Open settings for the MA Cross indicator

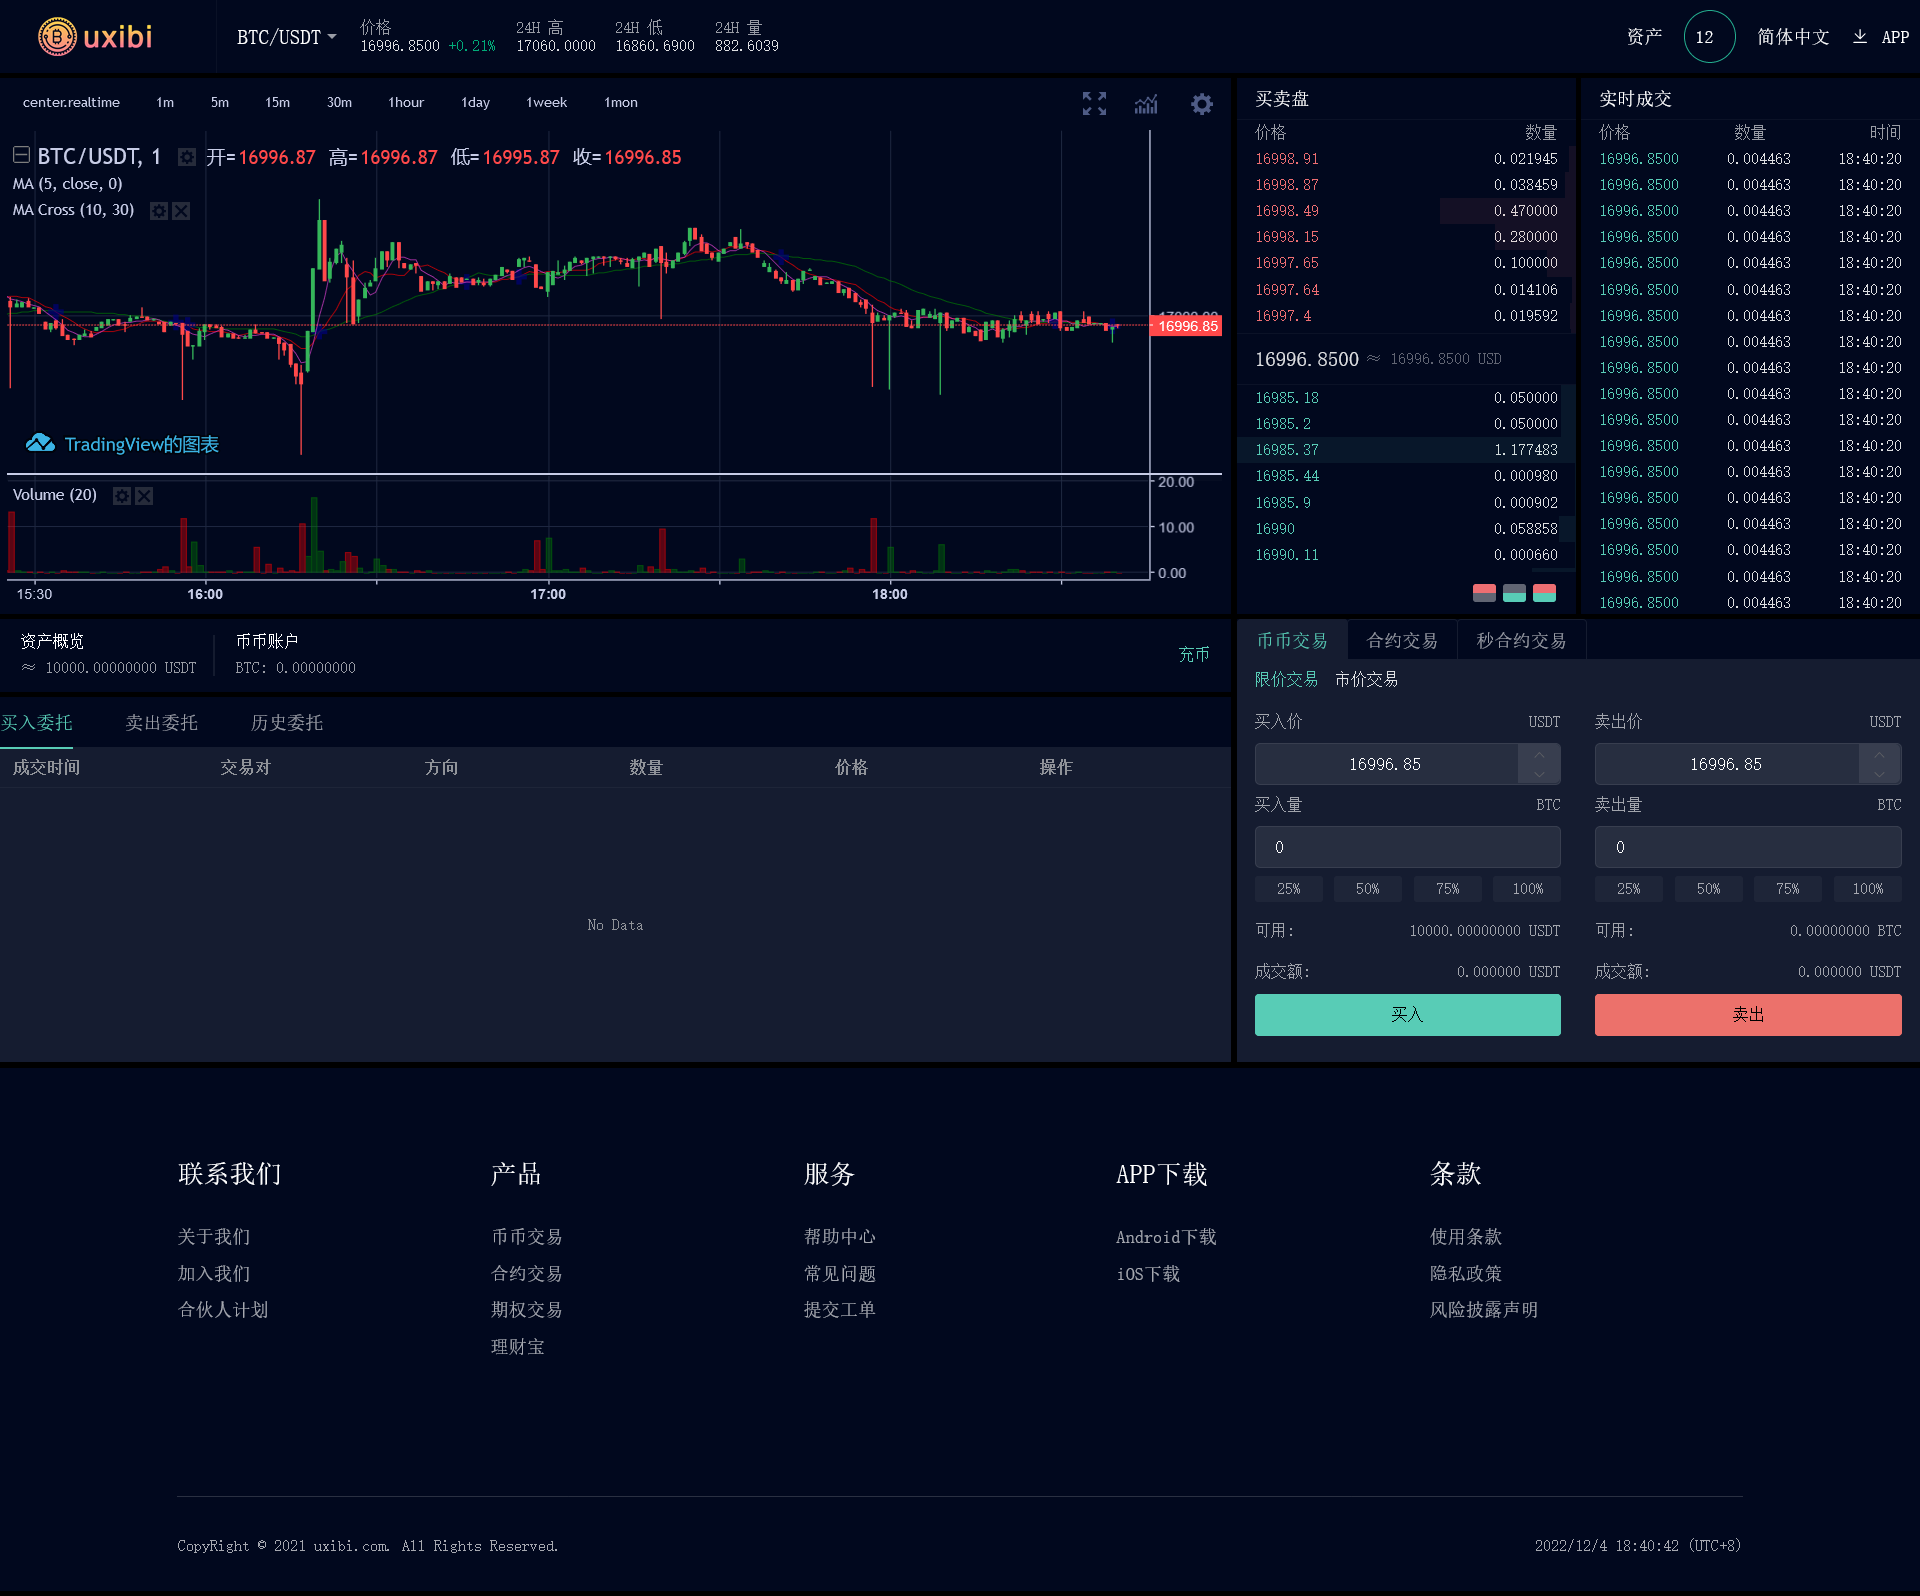pyautogui.click(x=158, y=211)
